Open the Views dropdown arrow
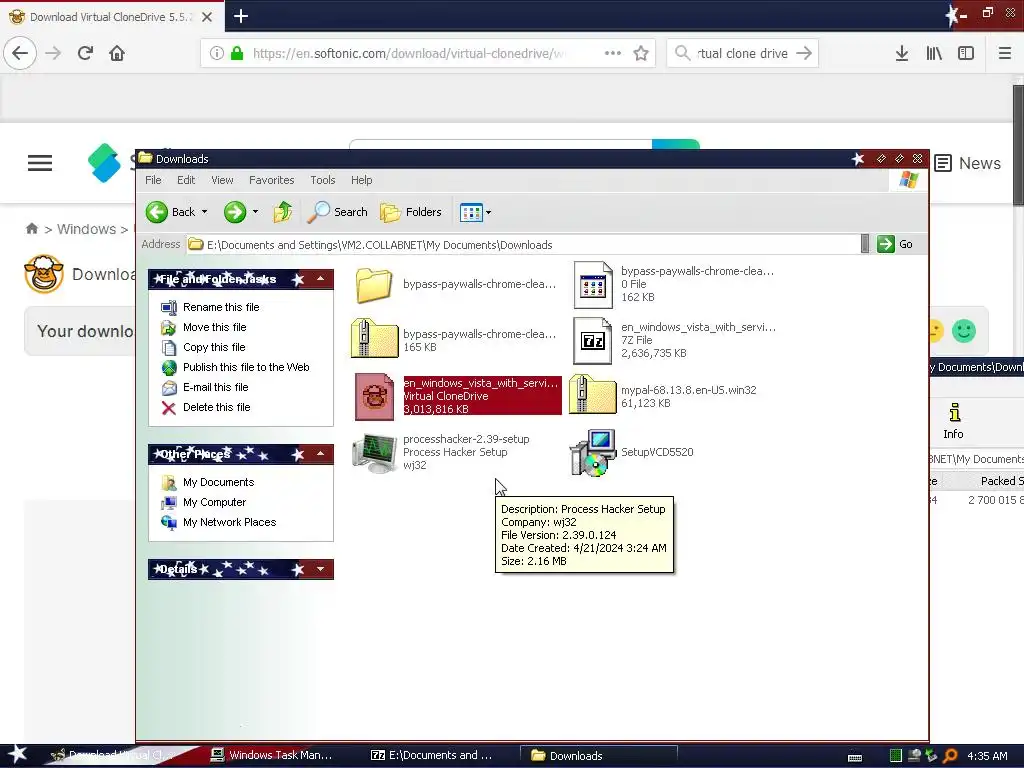 [488, 212]
